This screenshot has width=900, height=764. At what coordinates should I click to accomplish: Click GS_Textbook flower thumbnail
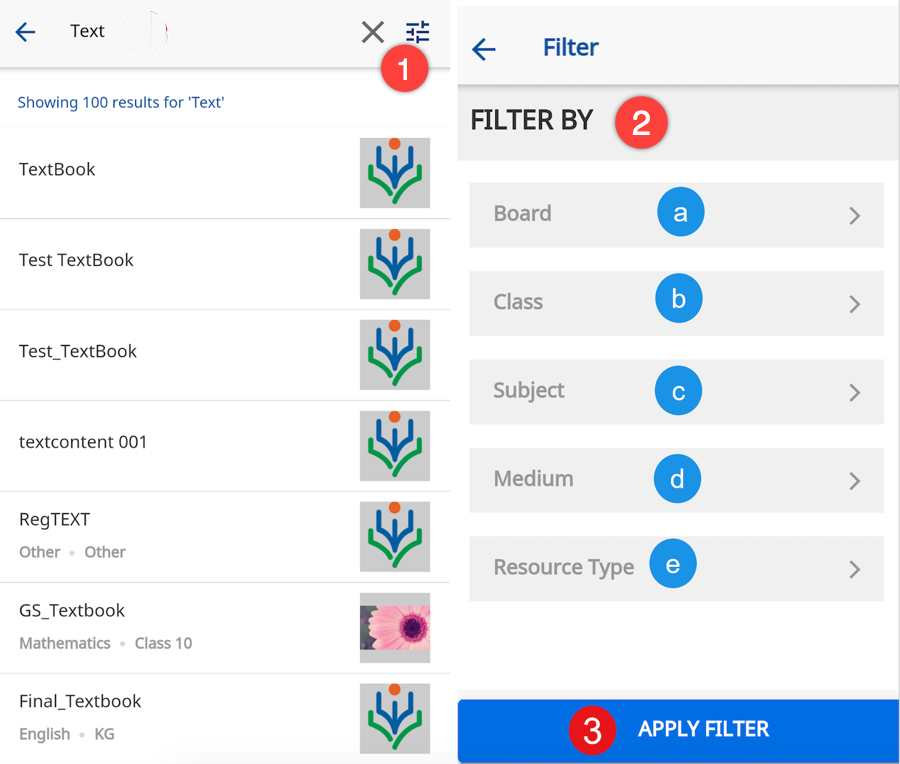pyautogui.click(x=395, y=628)
